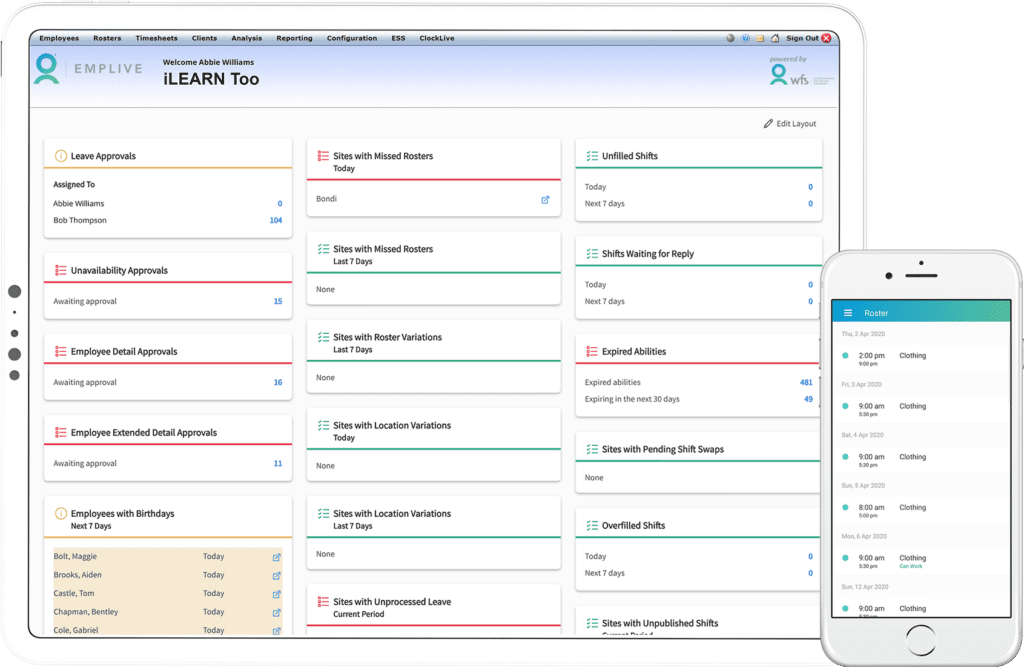Click the blue help icon

coord(745,38)
